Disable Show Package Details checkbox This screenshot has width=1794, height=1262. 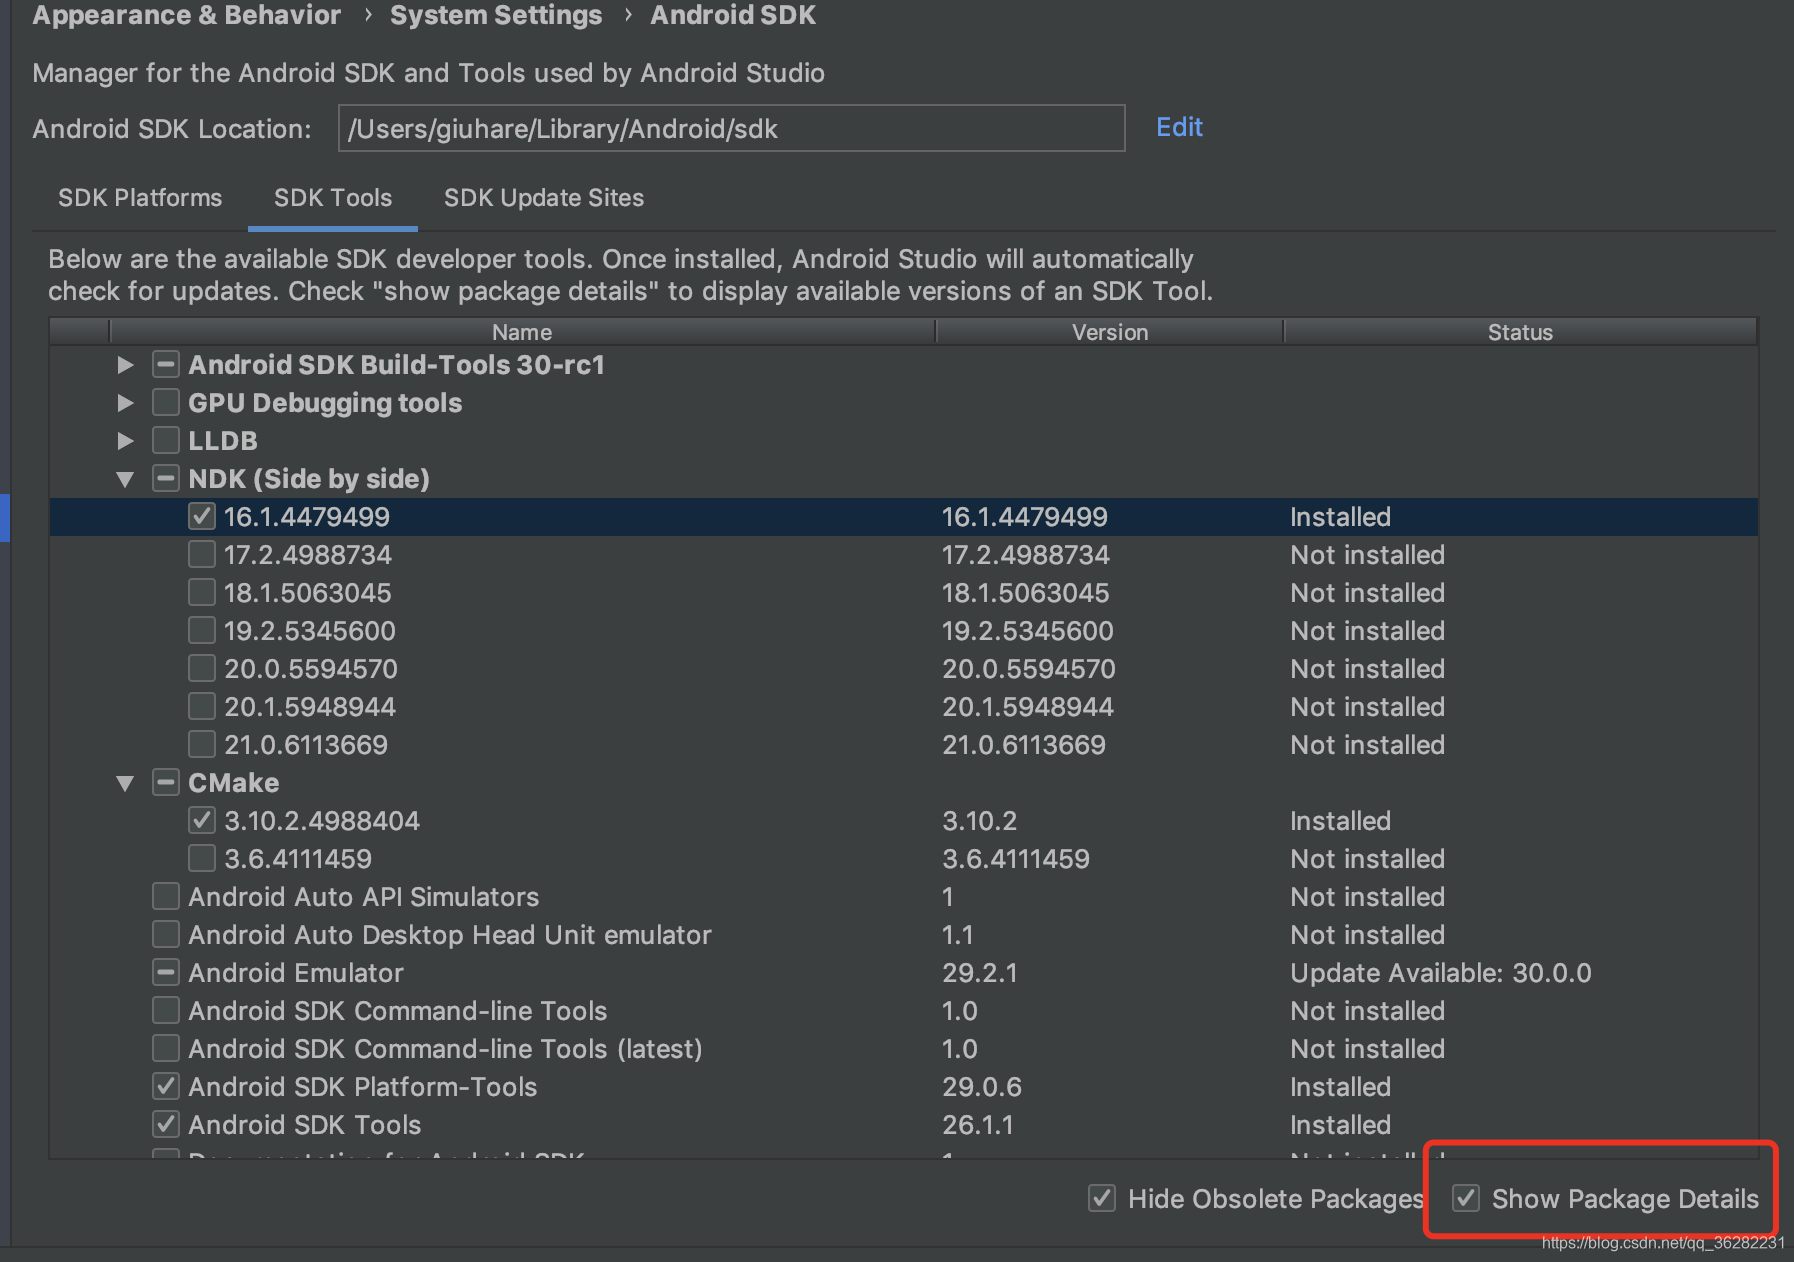1466,1198
